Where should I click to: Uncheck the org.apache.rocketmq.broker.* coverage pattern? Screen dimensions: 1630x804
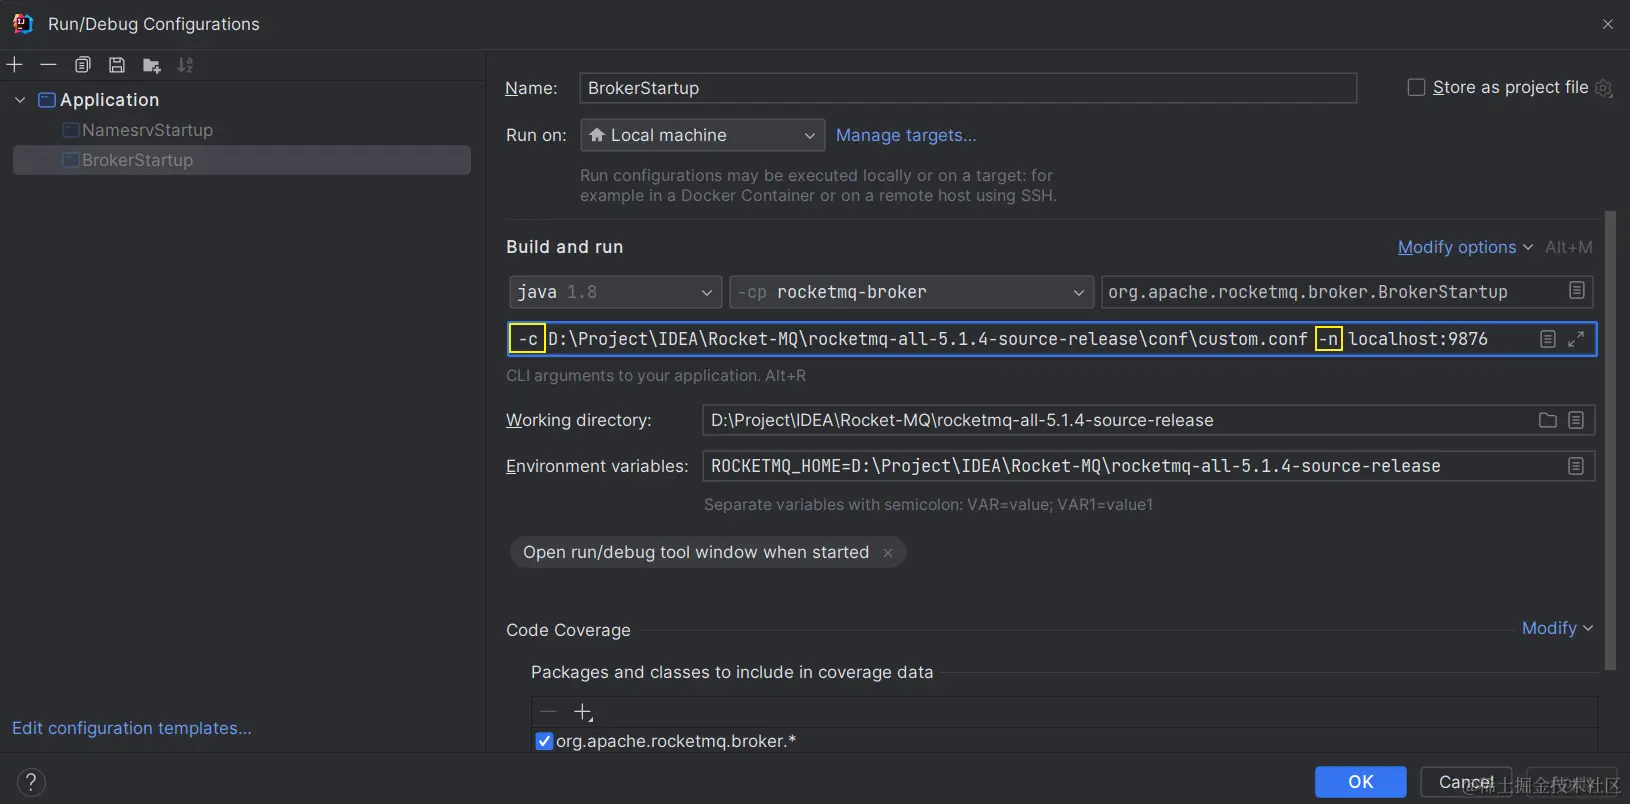(x=544, y=741)
